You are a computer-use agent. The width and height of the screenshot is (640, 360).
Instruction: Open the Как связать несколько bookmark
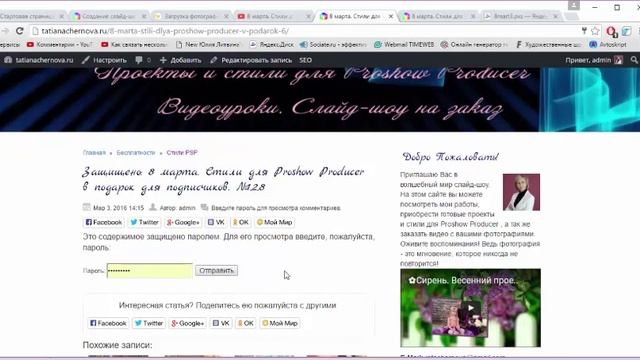pyautogui.click(x=134, y=44)
